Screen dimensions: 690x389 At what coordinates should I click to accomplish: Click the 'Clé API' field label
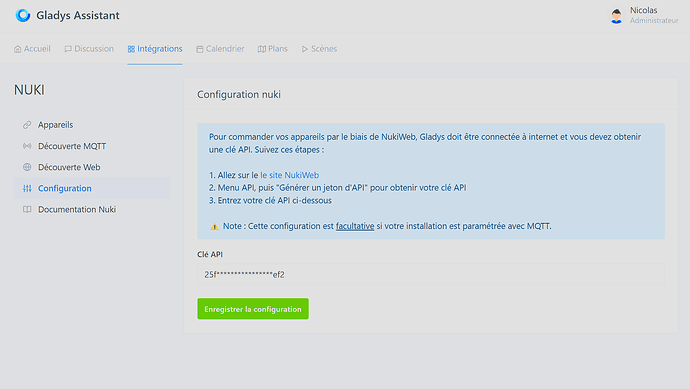coord(210,254)
